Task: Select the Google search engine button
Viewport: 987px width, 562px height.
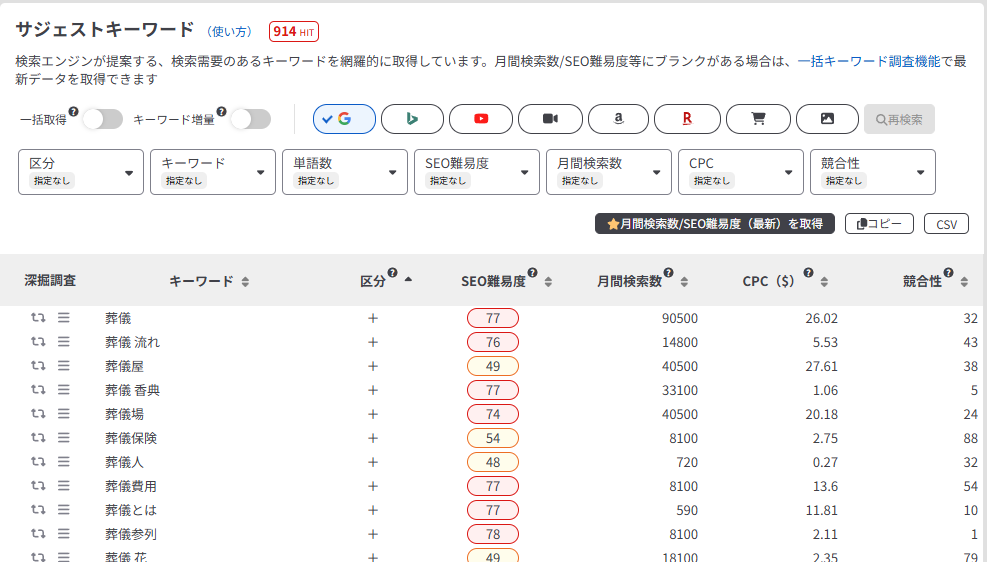Action: (344, 119)
